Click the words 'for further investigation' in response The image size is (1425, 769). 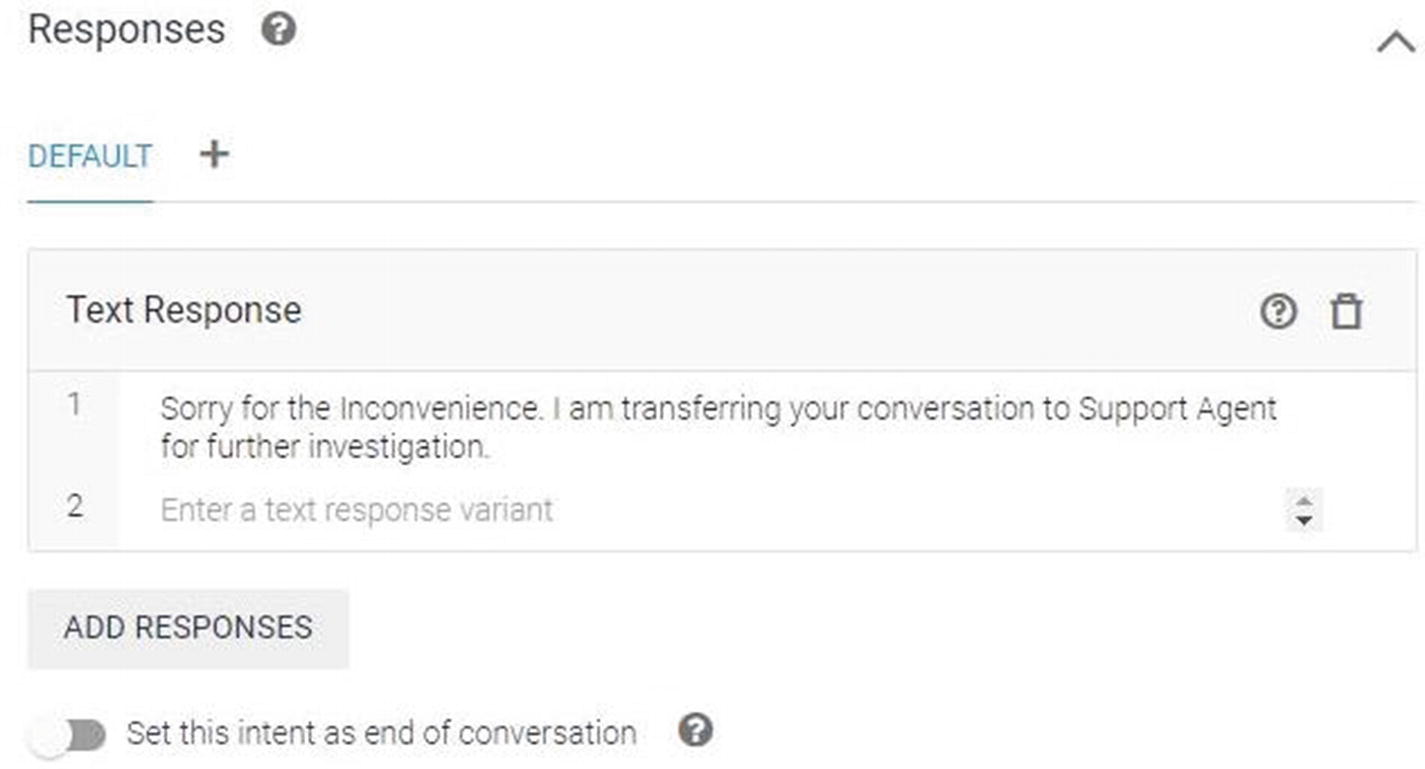click(323, 447)
